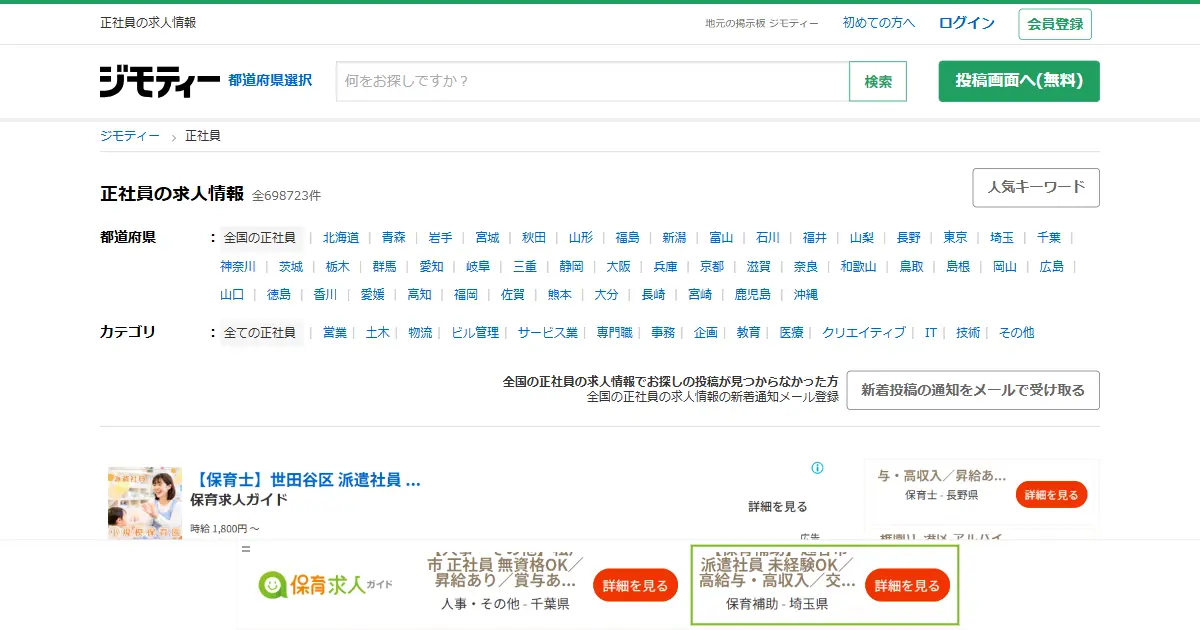1200x630 pixels.
Task: Filter by 愛知 prefecture
Action: click(x=431, y=267)
